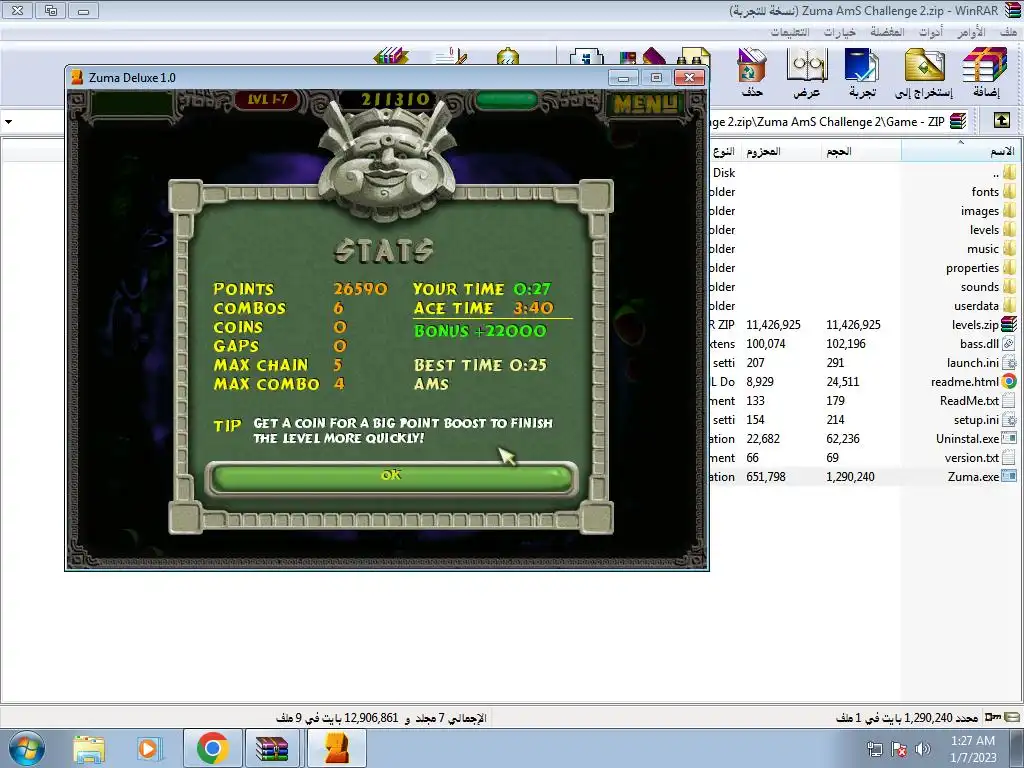
Task: Switch to Zuma via its taskbar icon
Action: click(x=336, y=749)
